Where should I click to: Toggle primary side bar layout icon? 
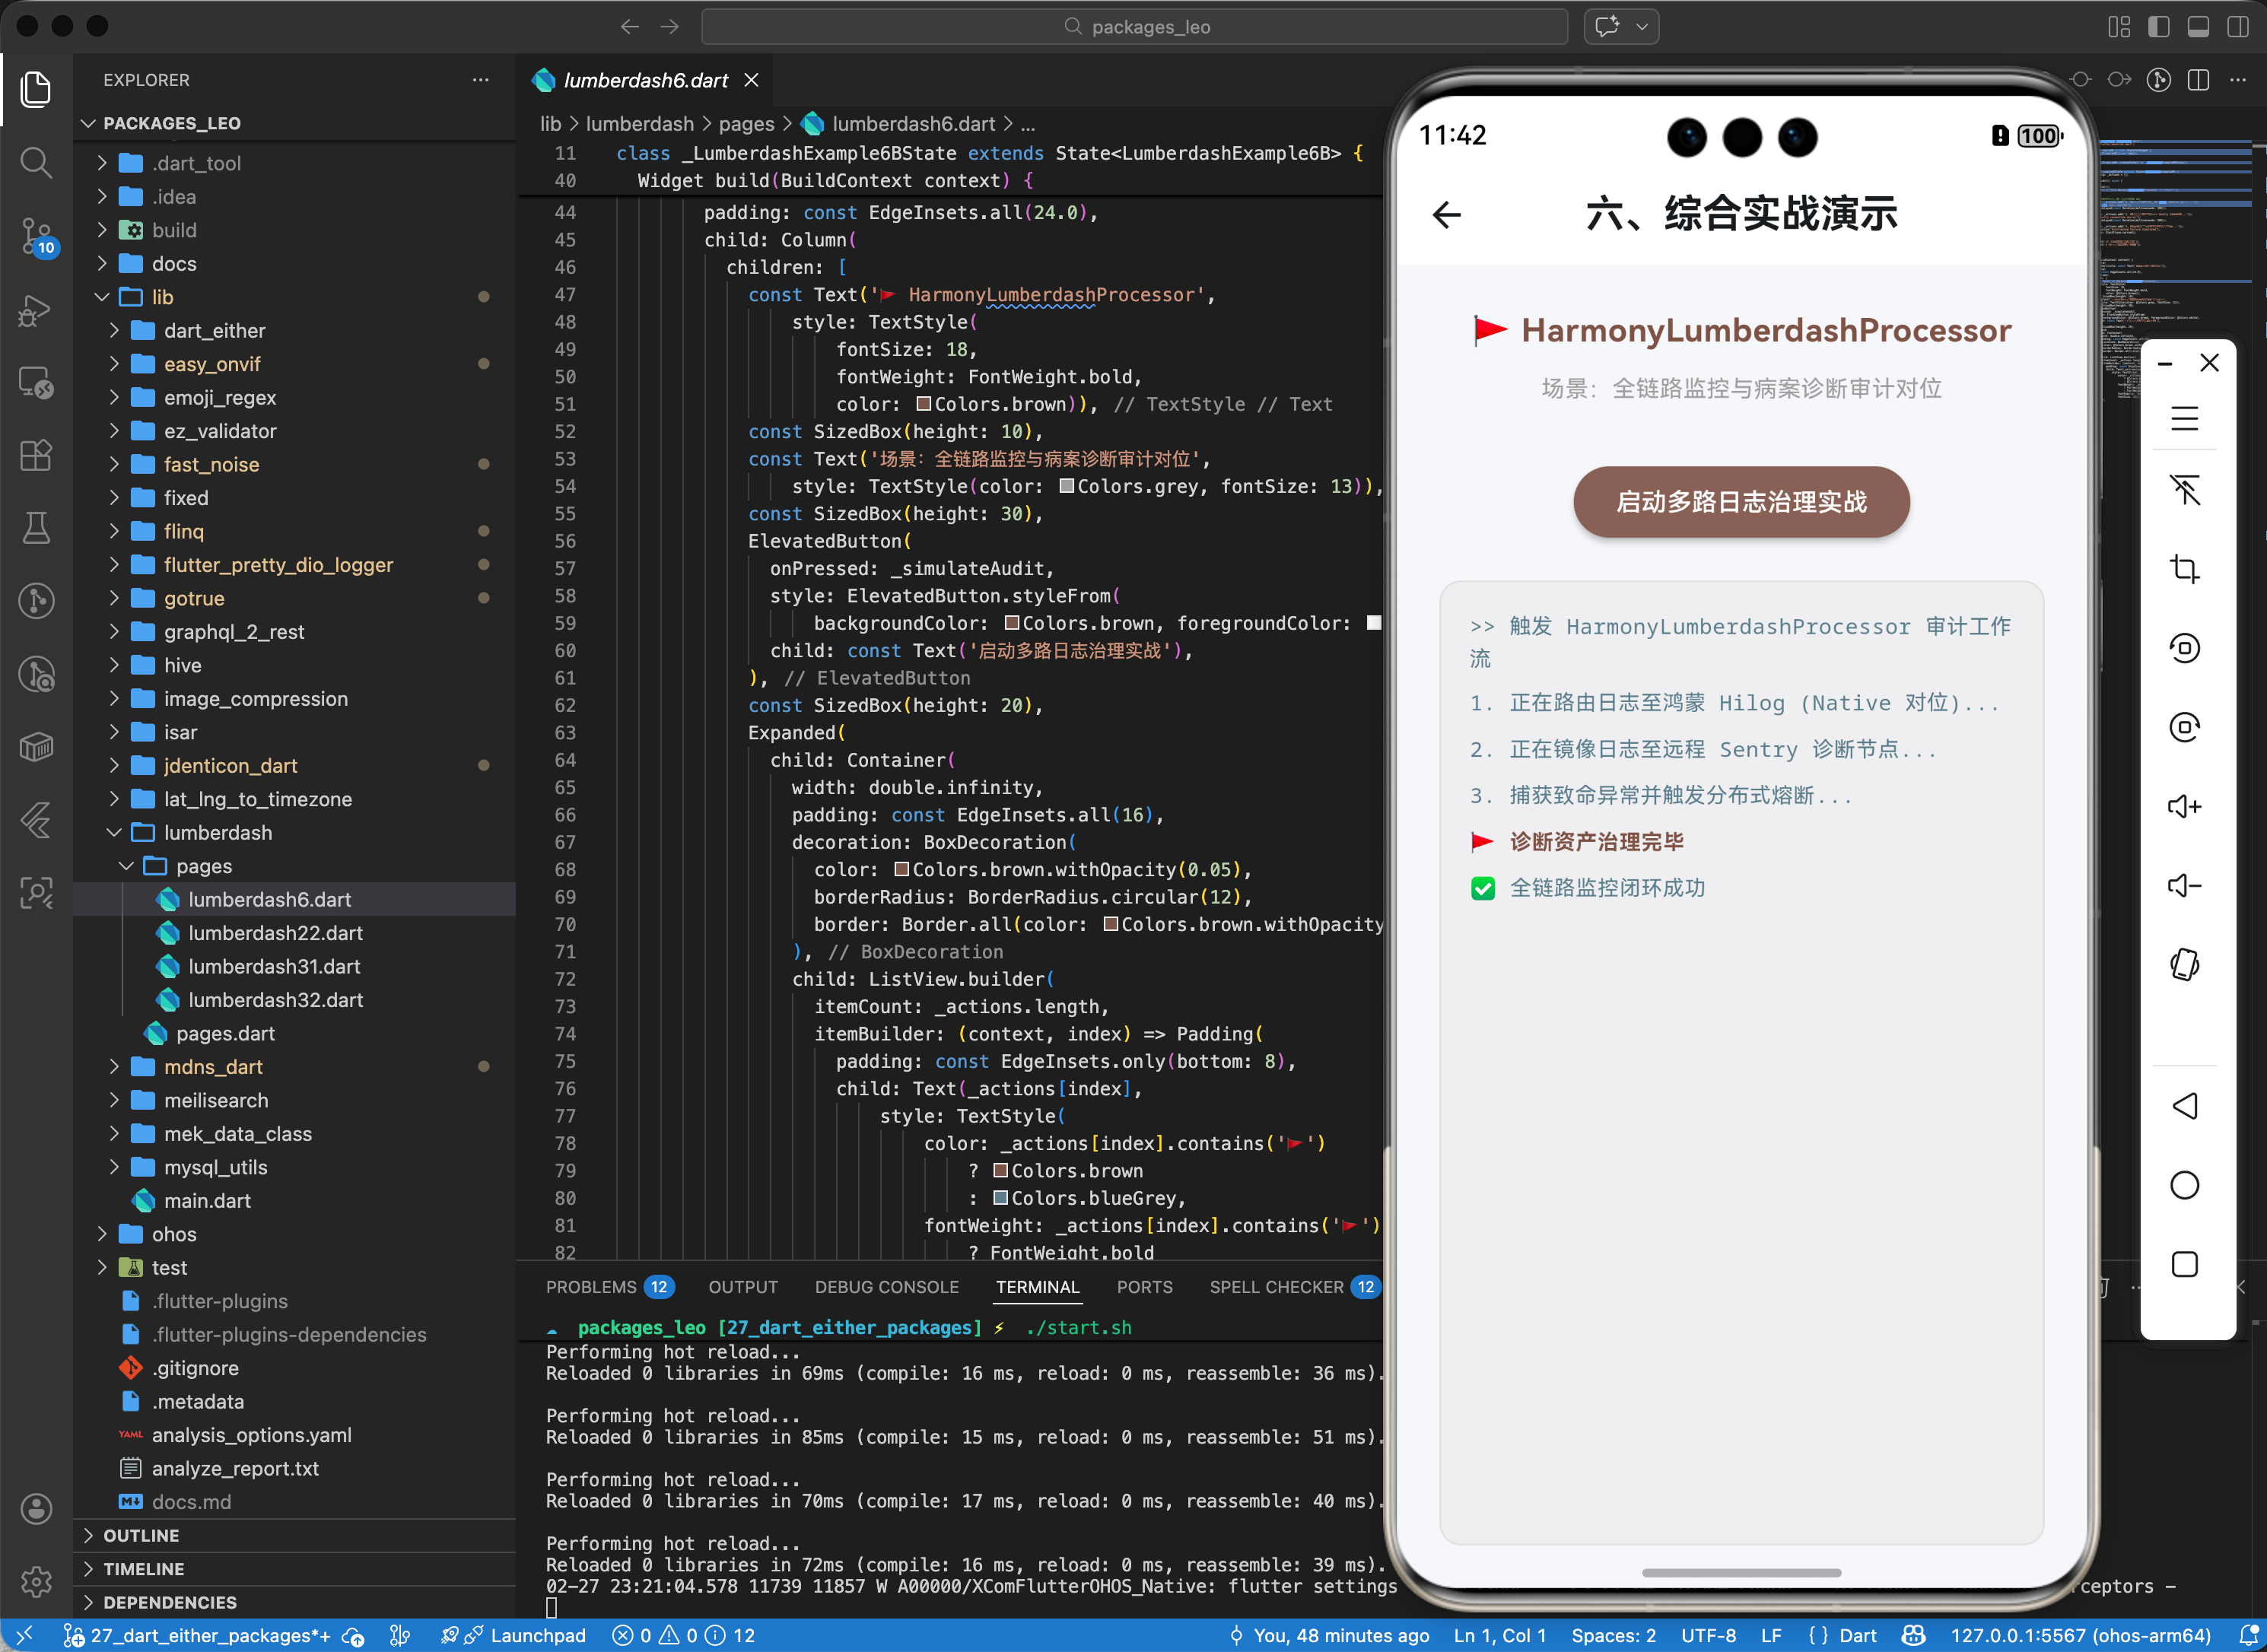tap(2158, 27)
